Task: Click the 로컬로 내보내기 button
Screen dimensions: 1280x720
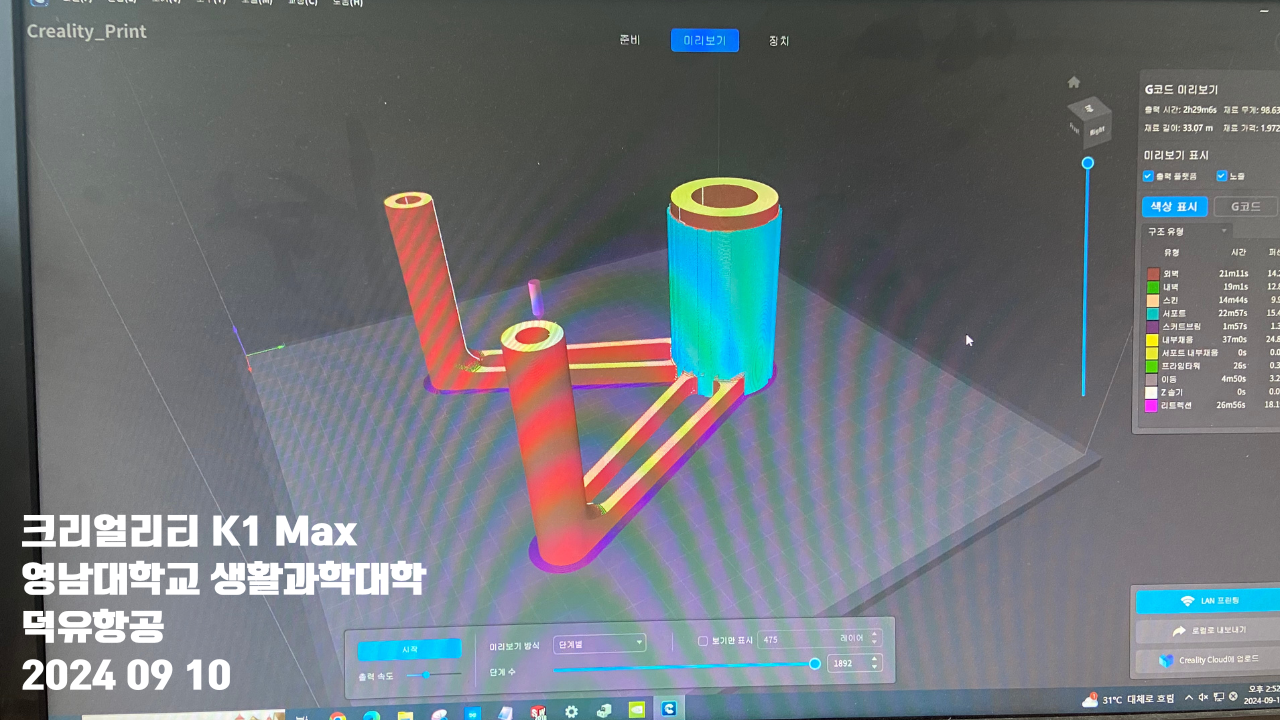Action: click(1208, 631)
